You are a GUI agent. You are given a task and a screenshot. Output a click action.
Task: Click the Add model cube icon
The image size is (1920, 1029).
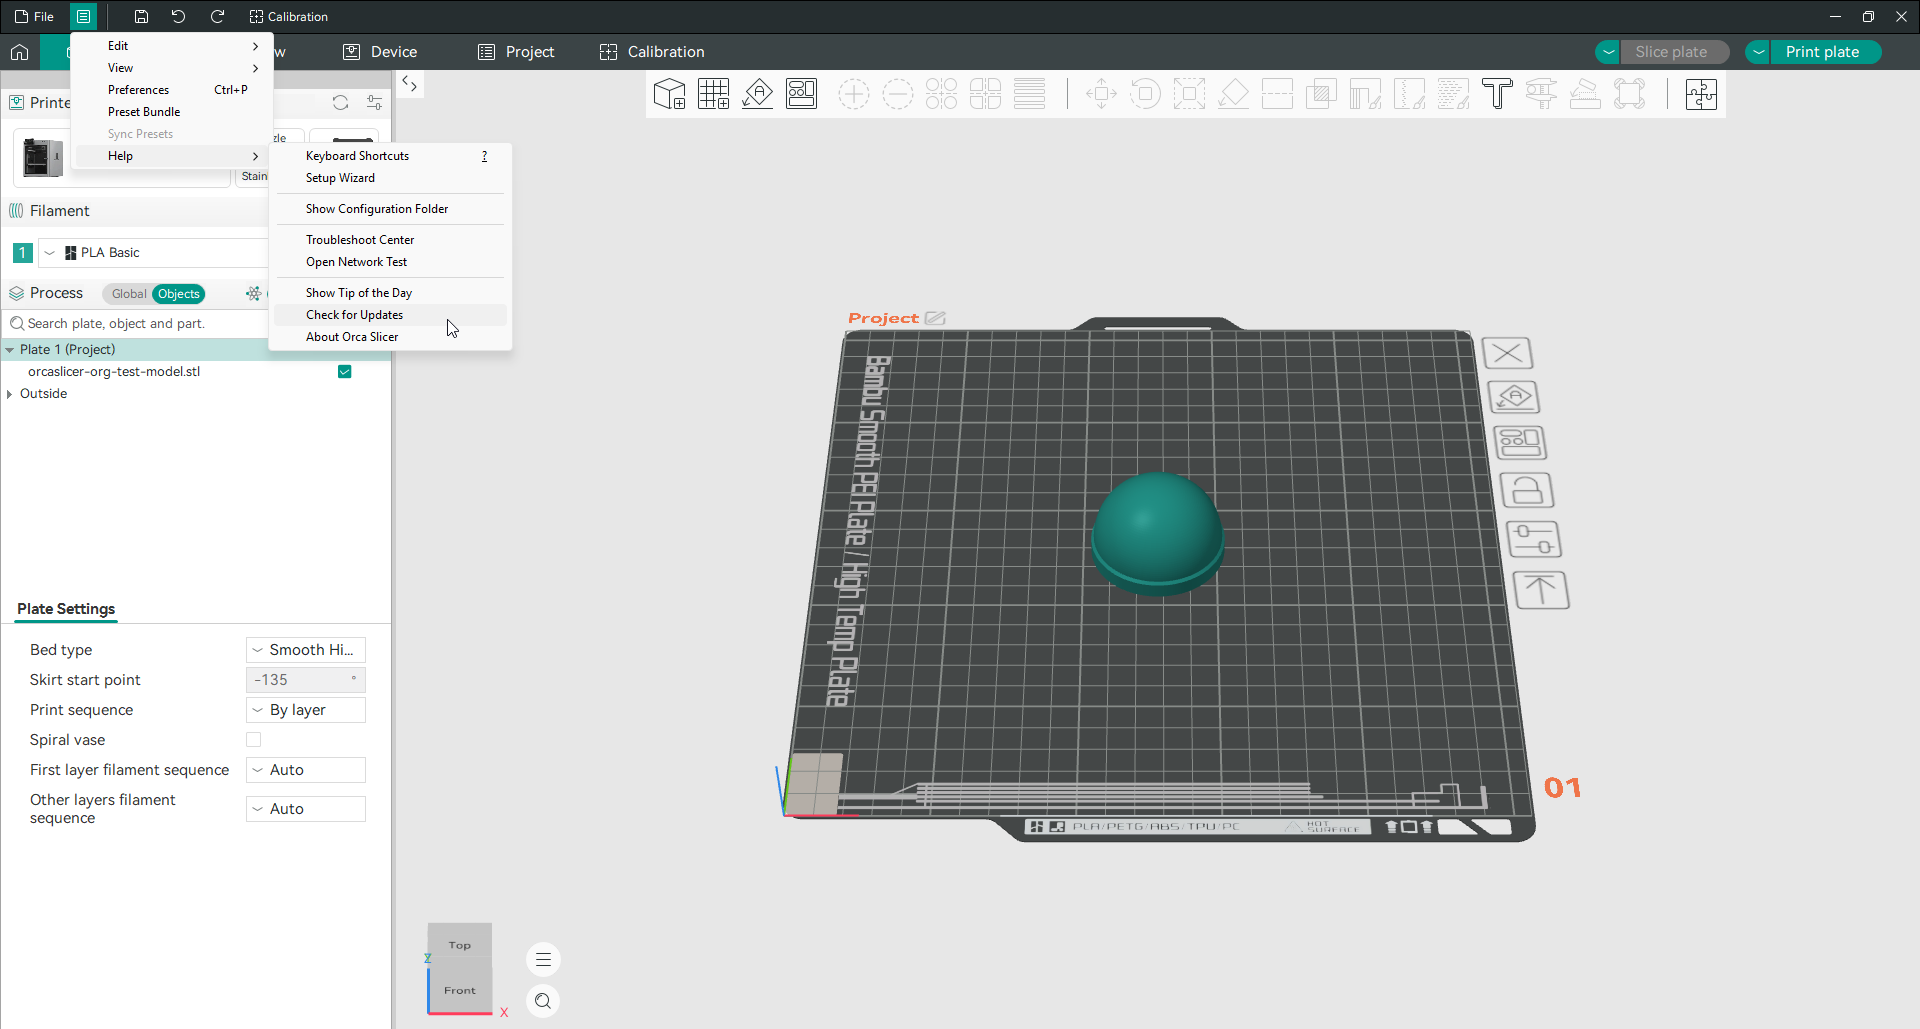669,94
